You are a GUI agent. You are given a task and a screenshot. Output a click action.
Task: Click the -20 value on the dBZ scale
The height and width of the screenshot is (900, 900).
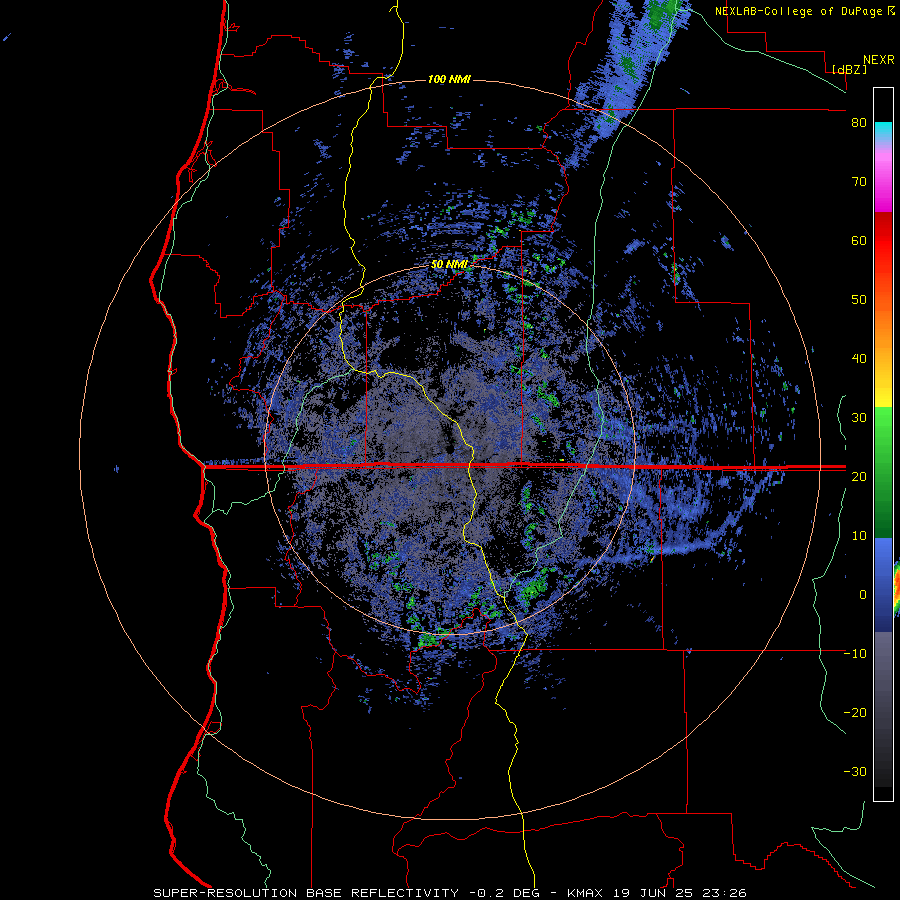pos(855,712)
